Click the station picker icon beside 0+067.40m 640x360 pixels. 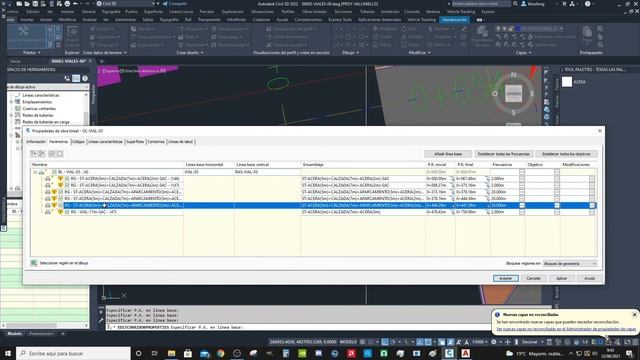click(487, 179)
